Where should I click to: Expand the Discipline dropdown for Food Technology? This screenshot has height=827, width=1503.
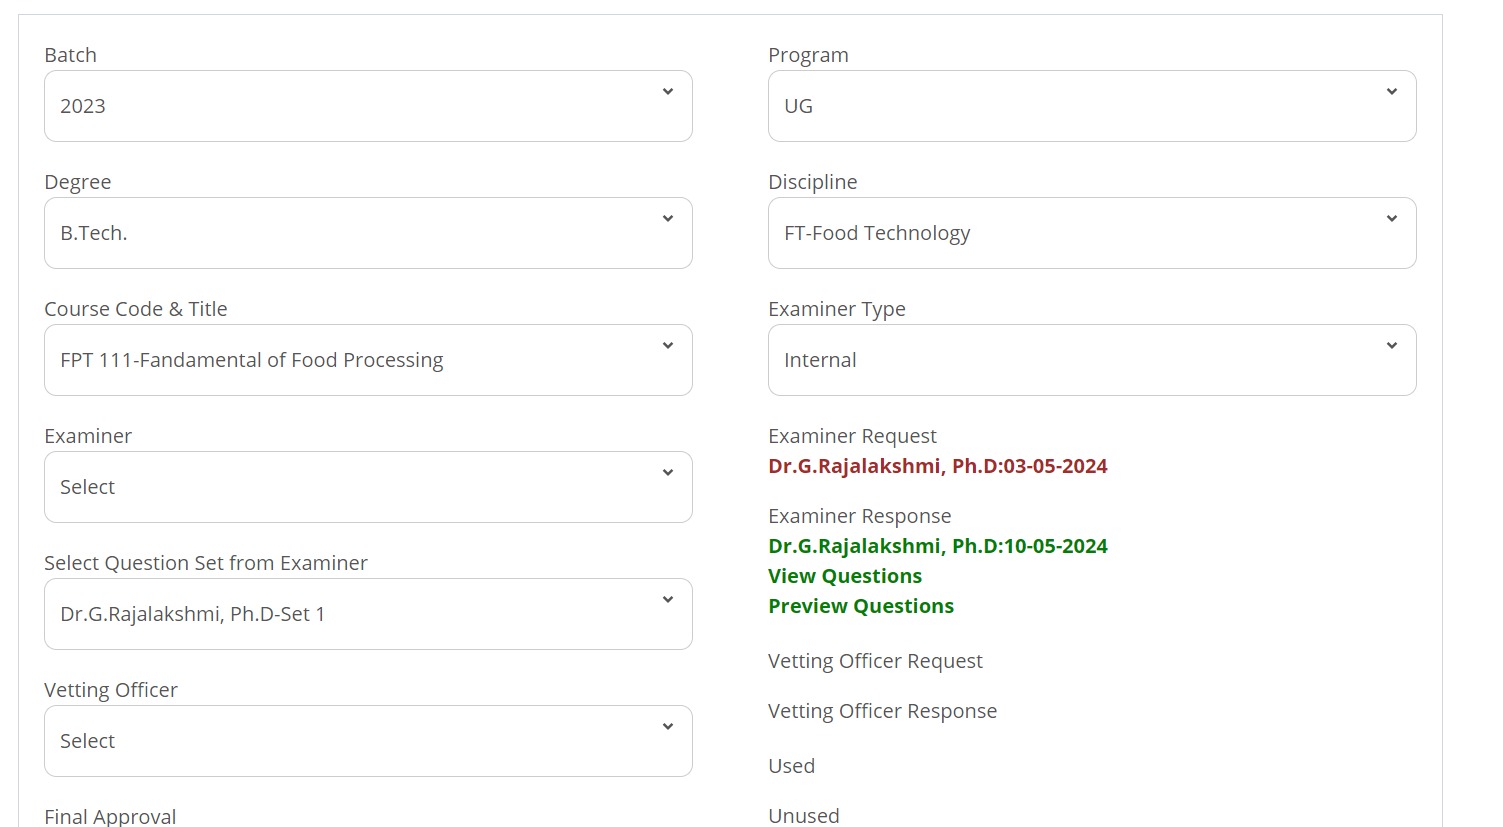1092,233
